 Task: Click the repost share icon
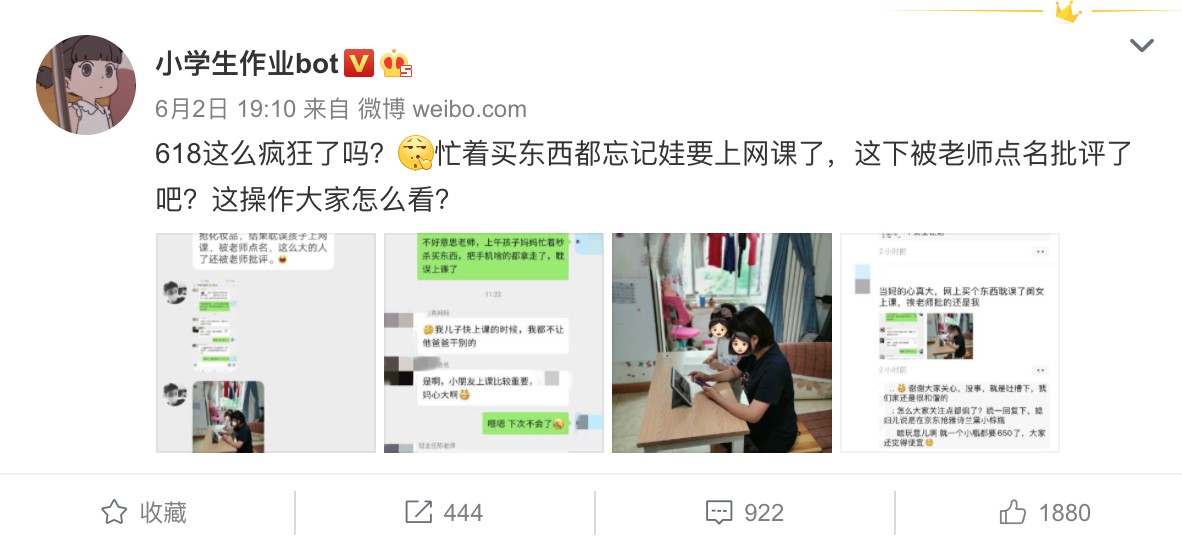point(418,513)
